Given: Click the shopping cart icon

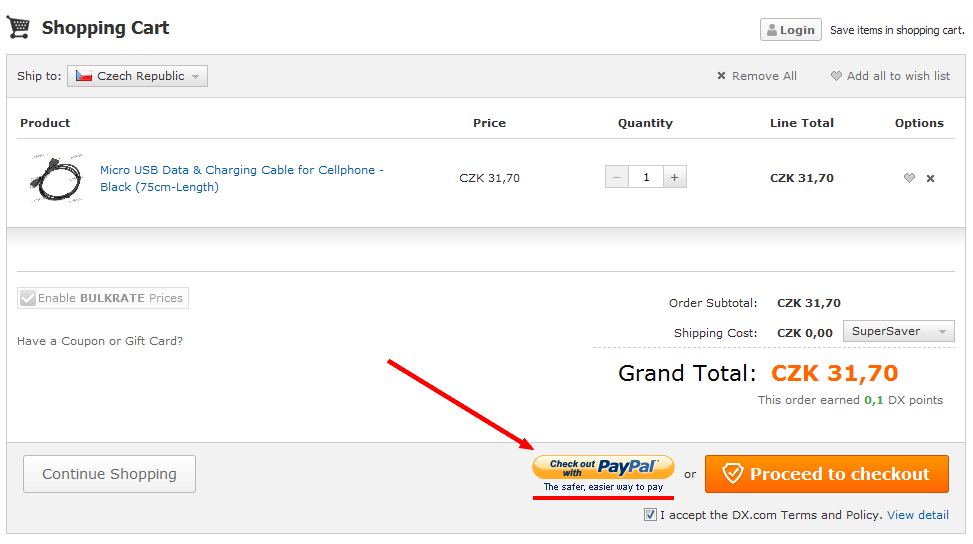Looking at the screenshot, I should click(19, 27).
